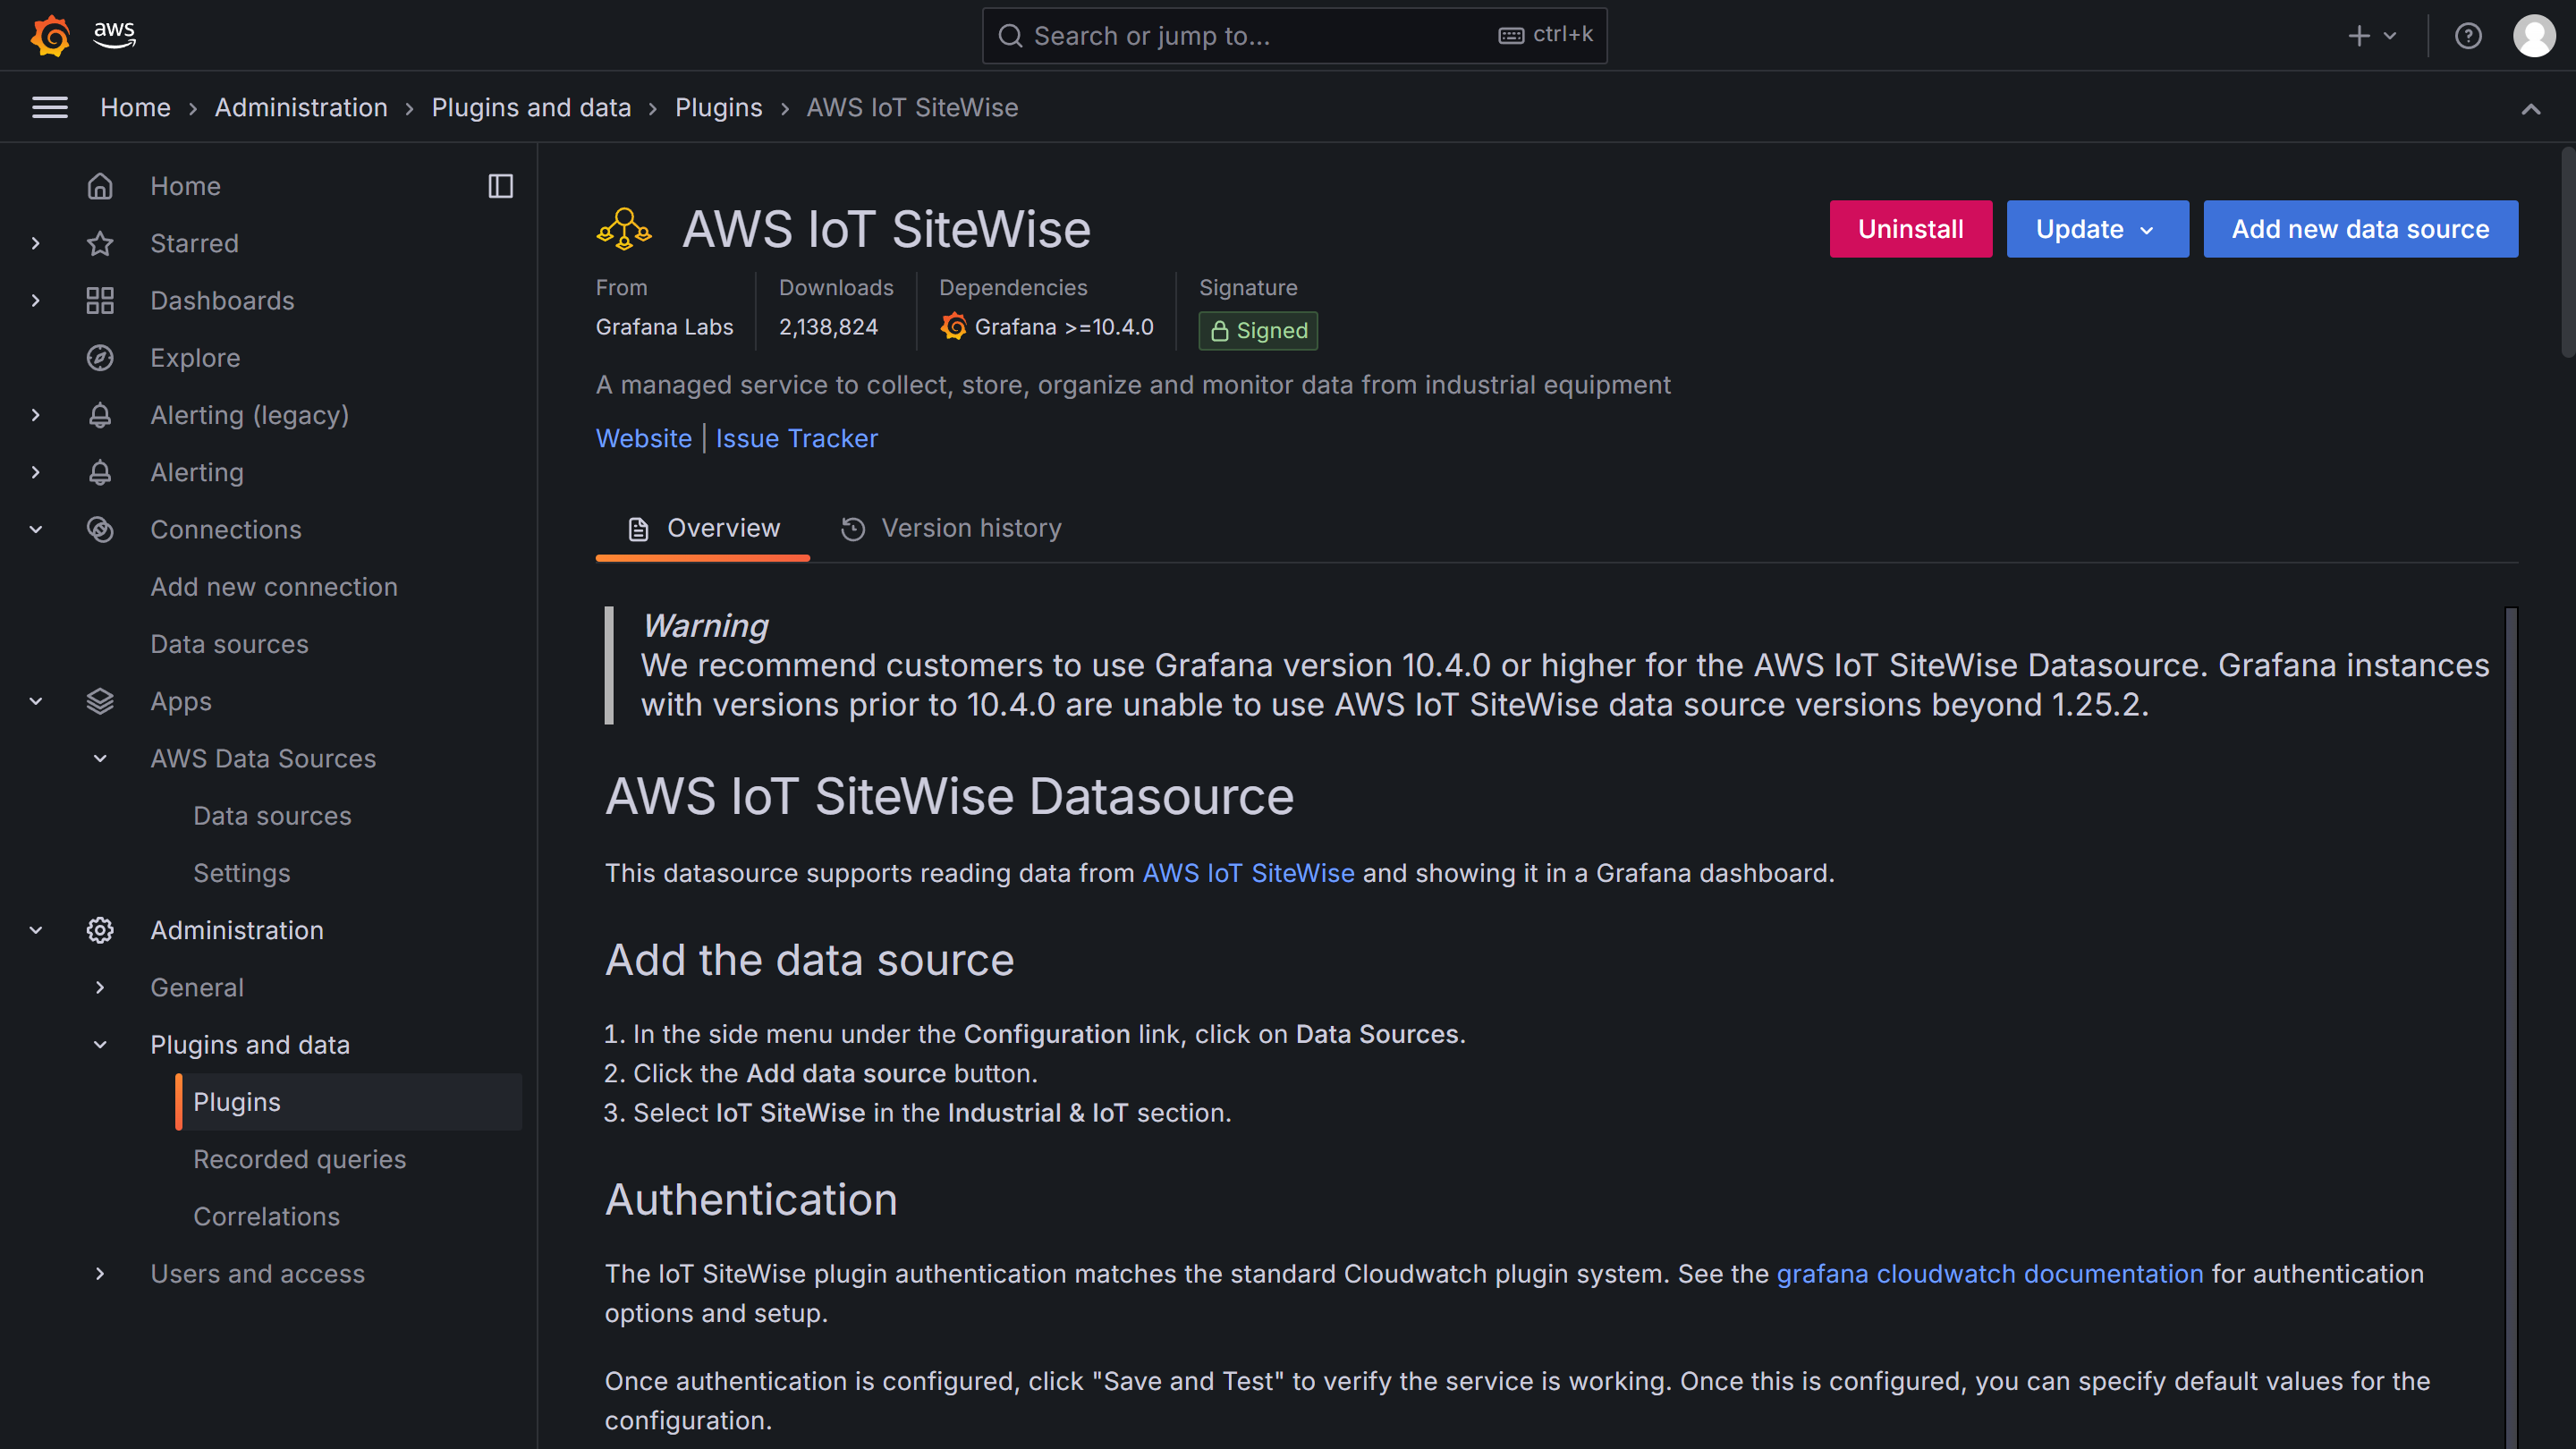Collapse the Apps section chevron
Viewport: 2576px width, 1449px height.
36,701
